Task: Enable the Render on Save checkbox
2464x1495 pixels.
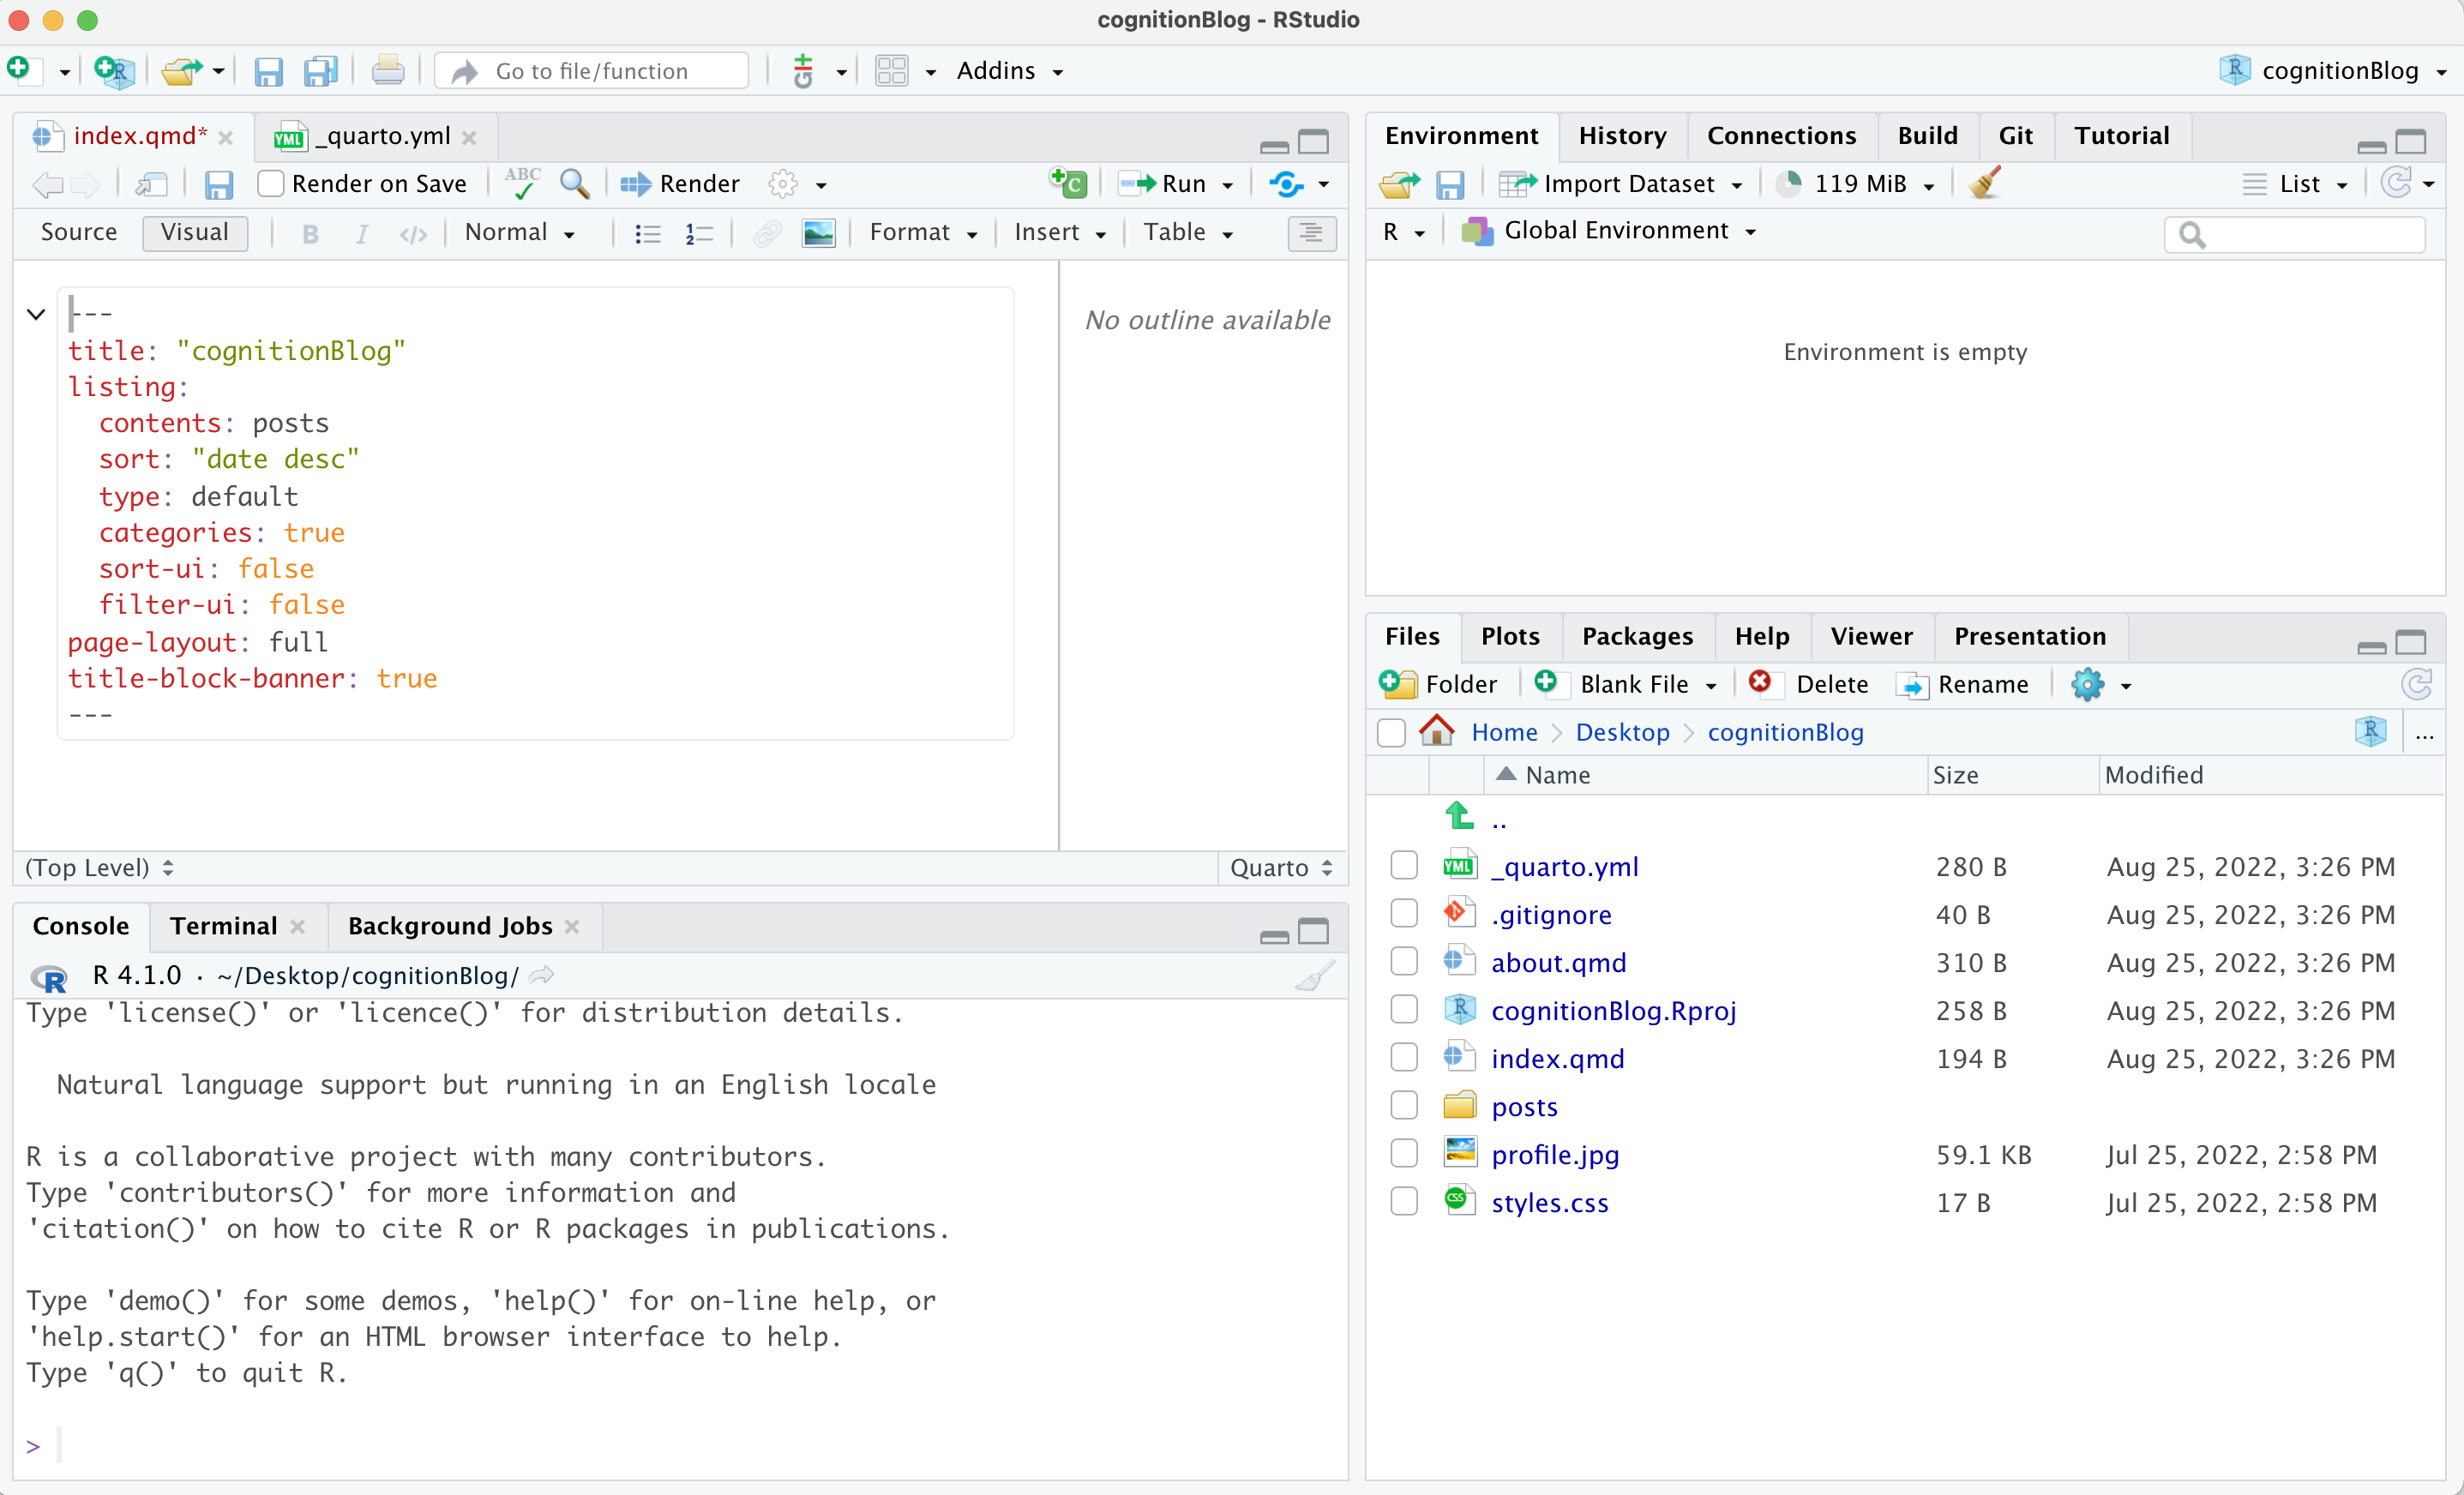Action: coord(271,184)
